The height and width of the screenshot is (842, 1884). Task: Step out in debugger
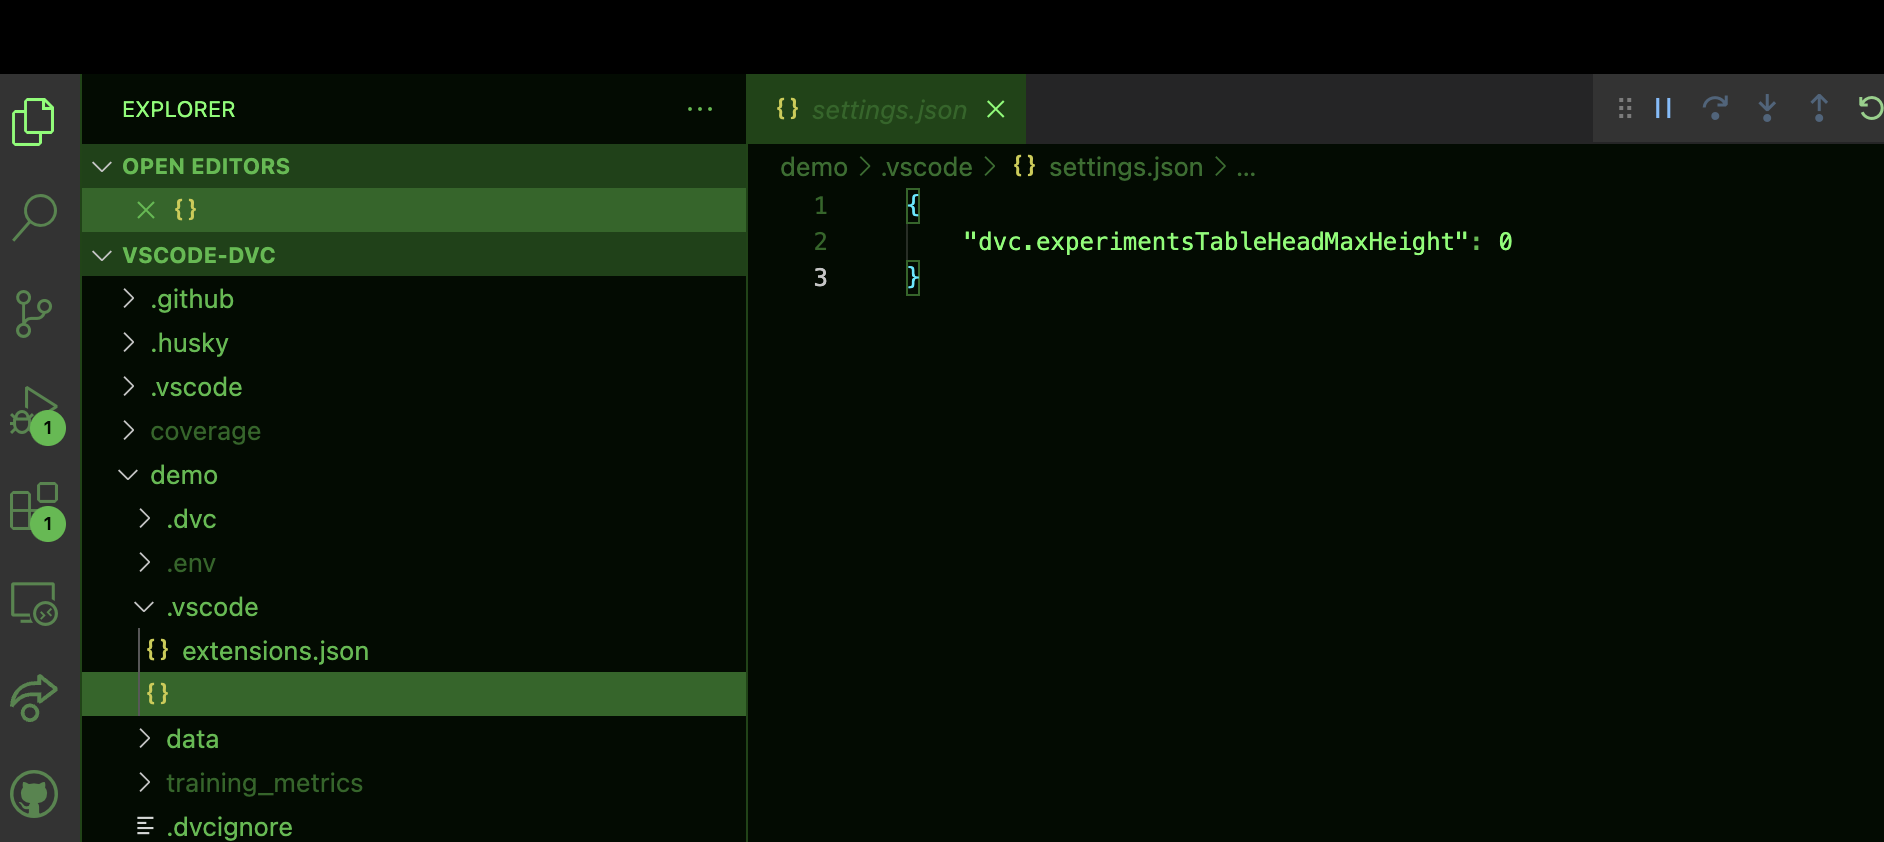[x=1819, y=108]
